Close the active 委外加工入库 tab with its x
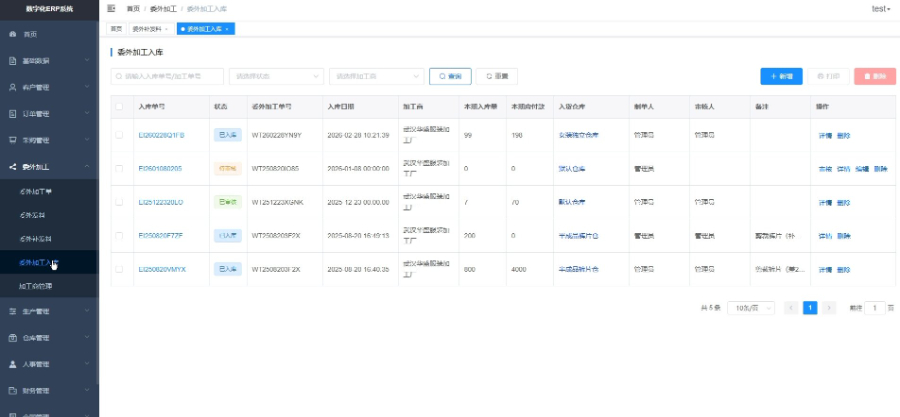This screenshot has width=900, height=417. pos(227,29)
